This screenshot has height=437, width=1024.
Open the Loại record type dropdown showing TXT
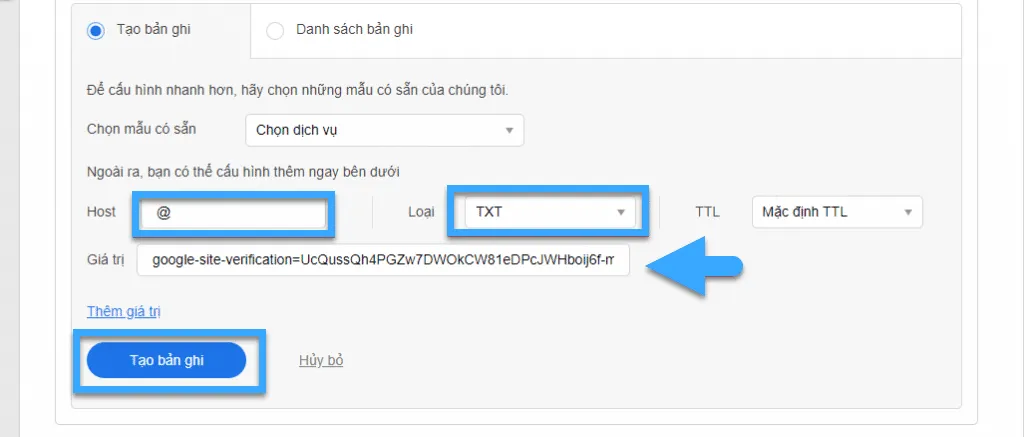tap(549, 212)
